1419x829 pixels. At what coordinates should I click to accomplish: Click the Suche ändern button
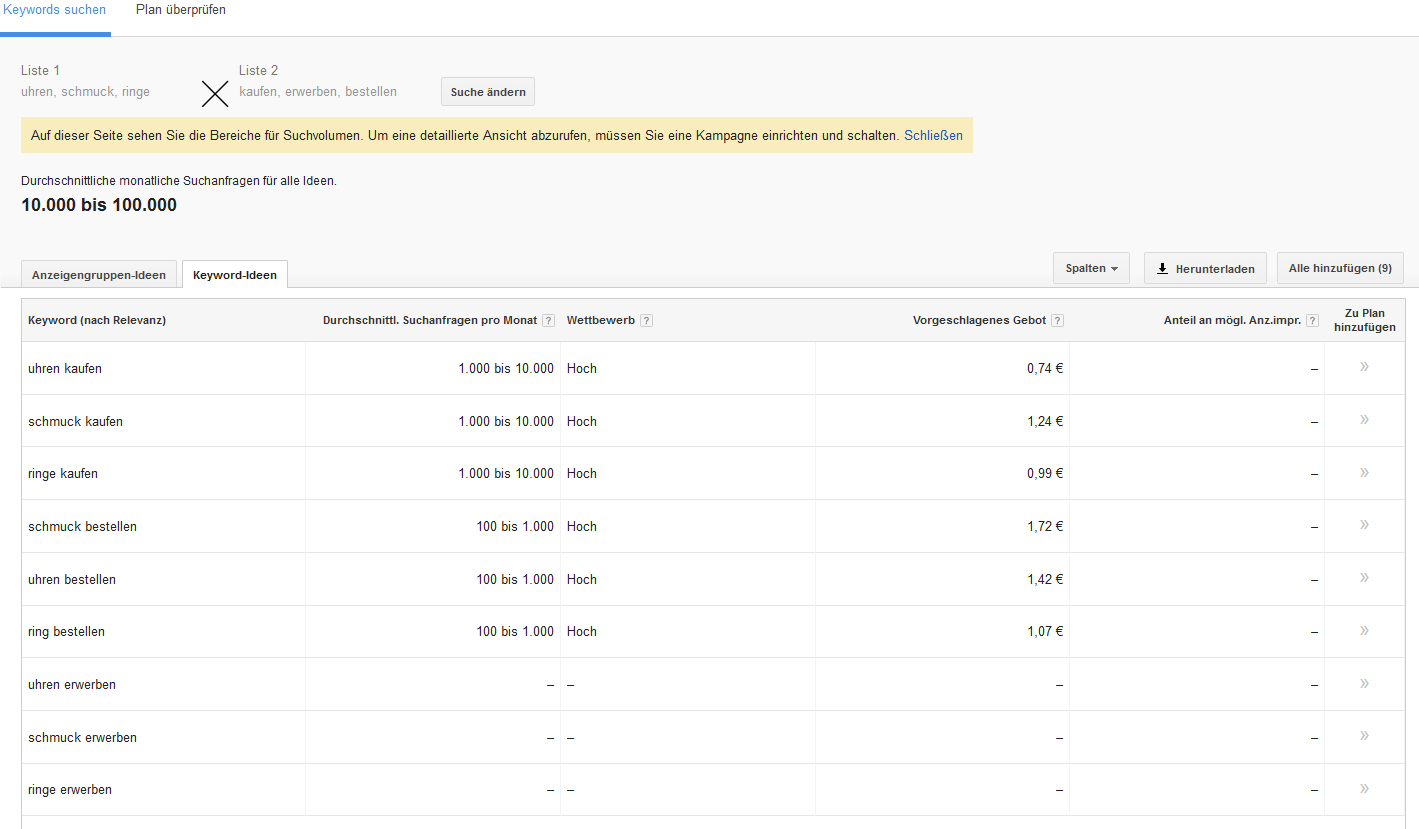point(487,91)
